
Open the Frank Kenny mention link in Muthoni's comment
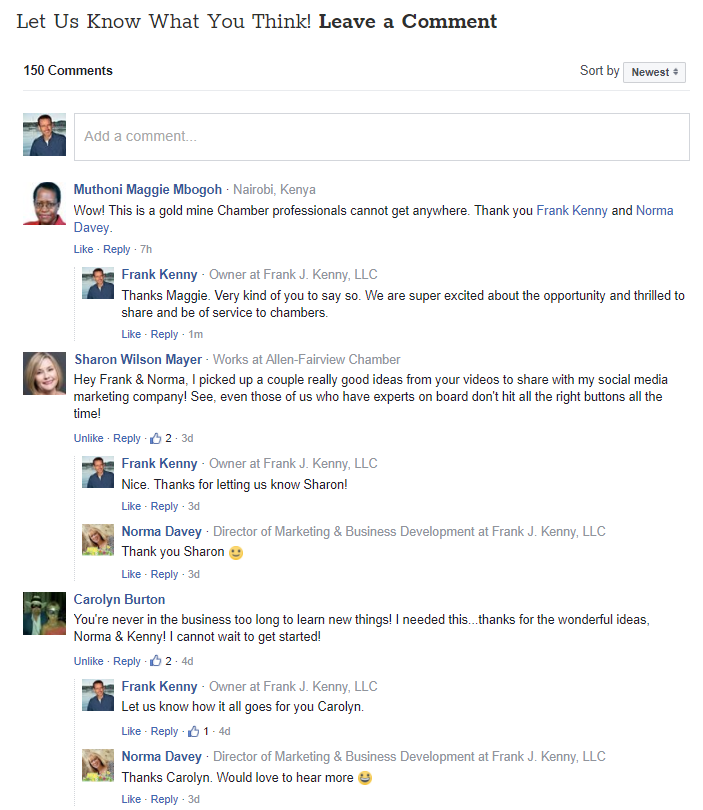pos(572,211)
